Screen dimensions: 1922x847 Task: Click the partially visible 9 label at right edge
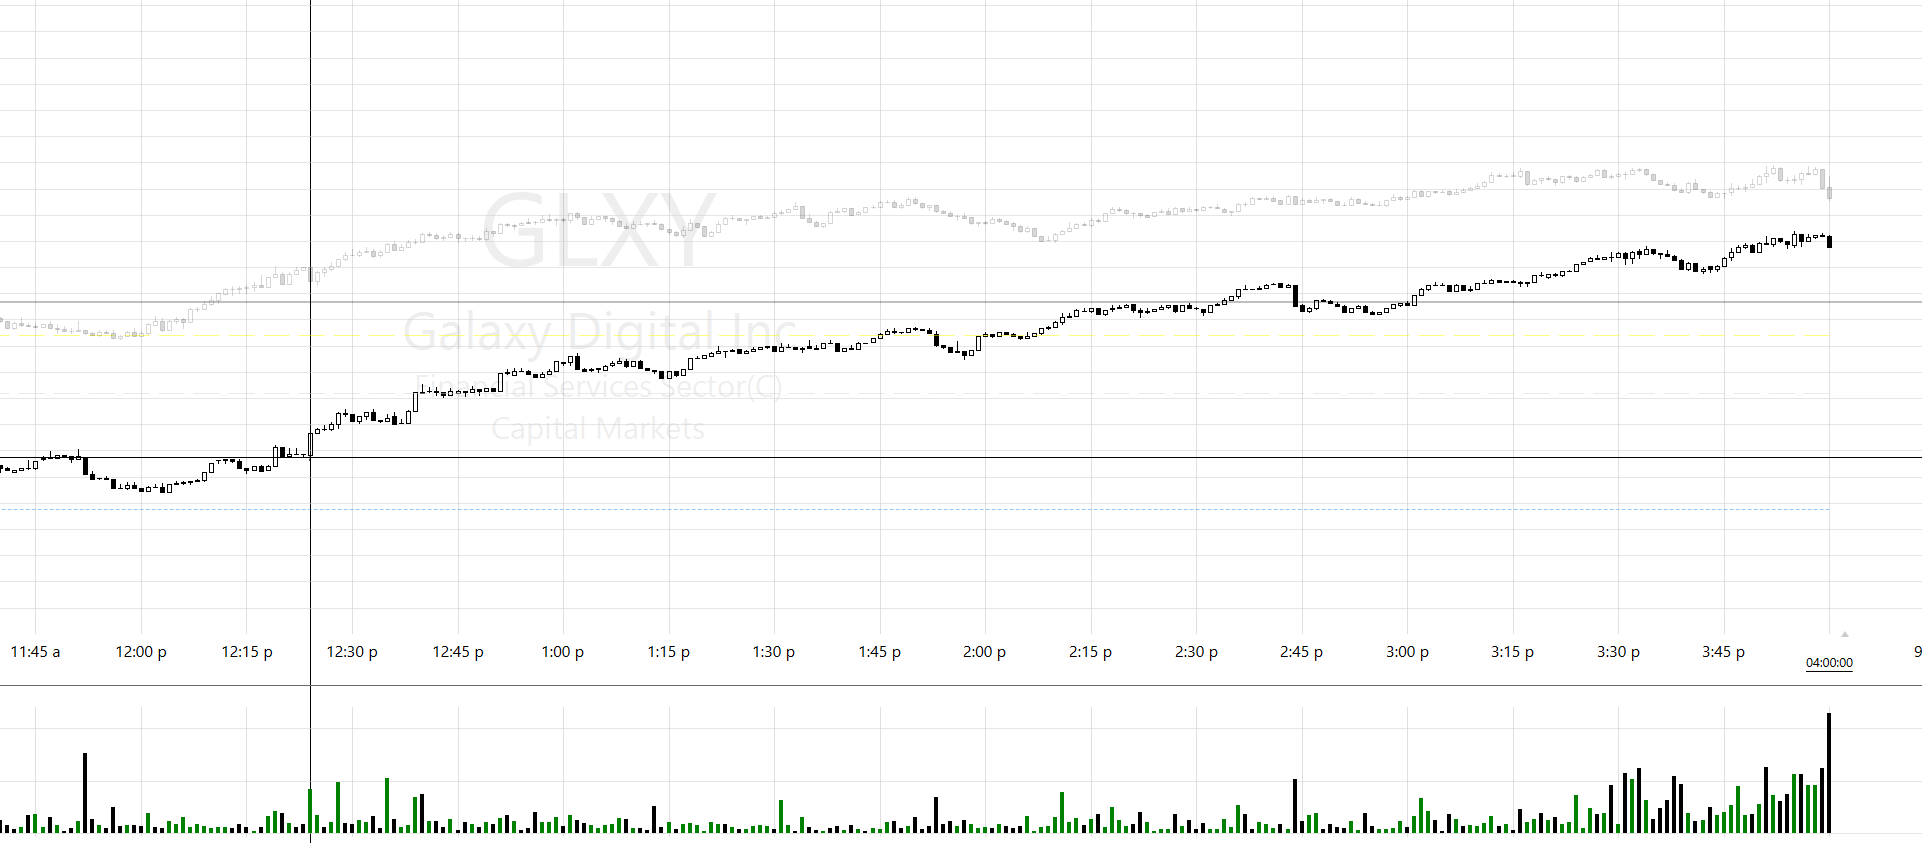(1917, 652)
